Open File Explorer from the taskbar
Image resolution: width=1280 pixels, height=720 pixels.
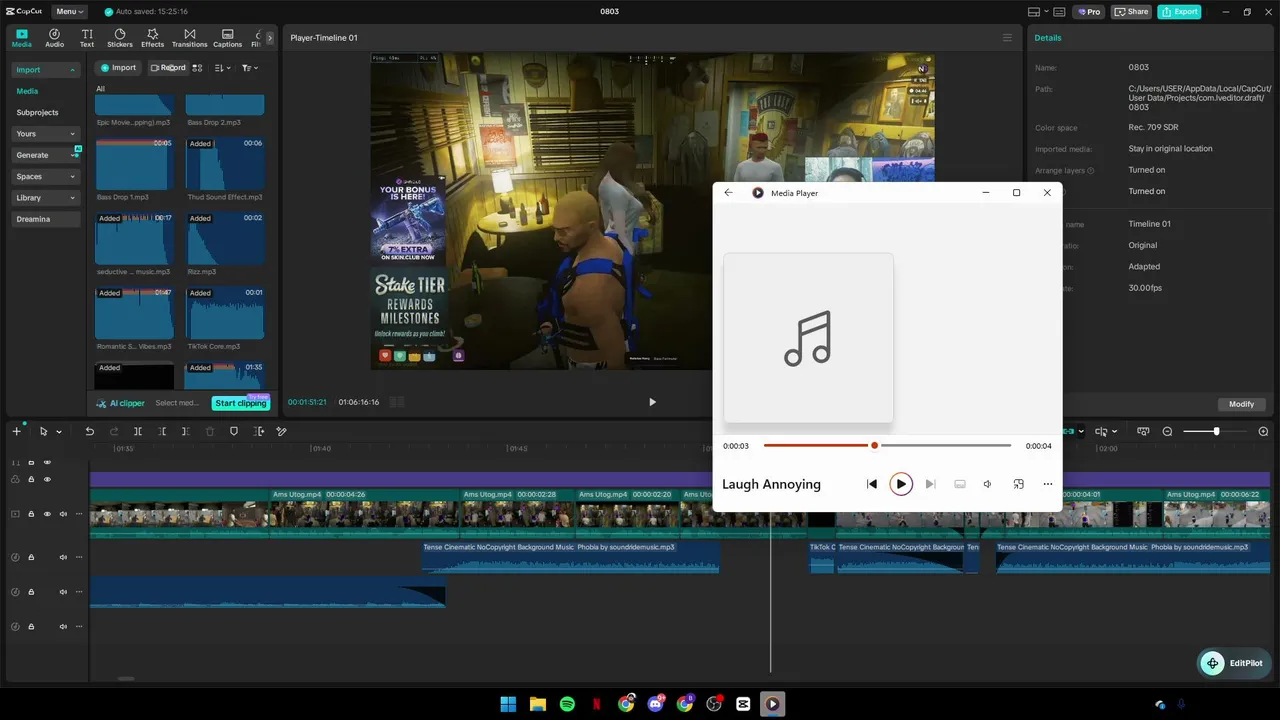point(537,704)
